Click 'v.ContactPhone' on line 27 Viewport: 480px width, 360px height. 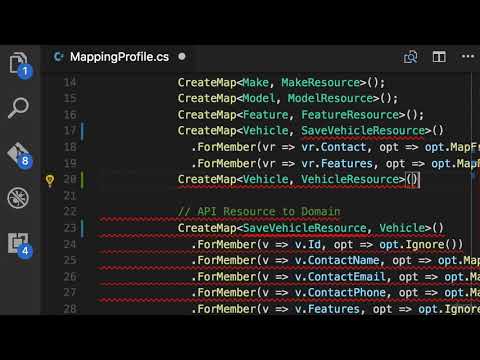(x=340, y=293)
